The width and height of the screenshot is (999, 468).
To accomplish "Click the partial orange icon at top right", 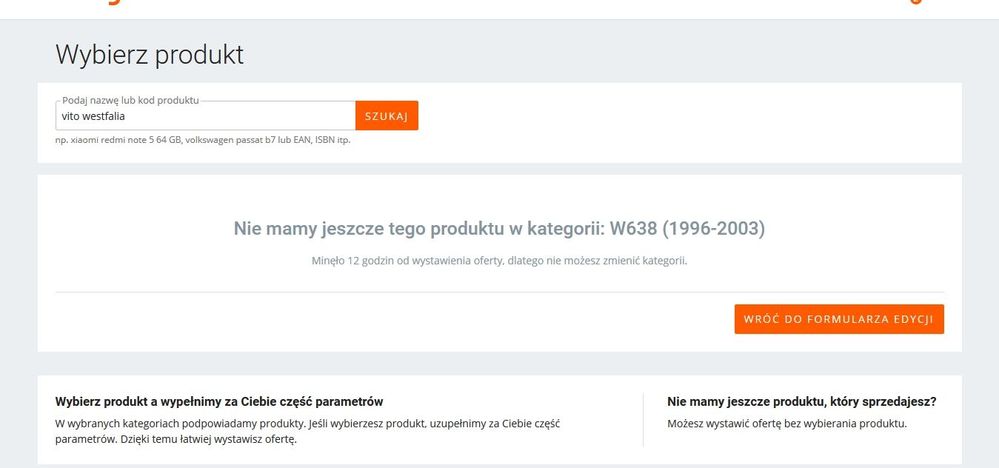I will [913, 3].
